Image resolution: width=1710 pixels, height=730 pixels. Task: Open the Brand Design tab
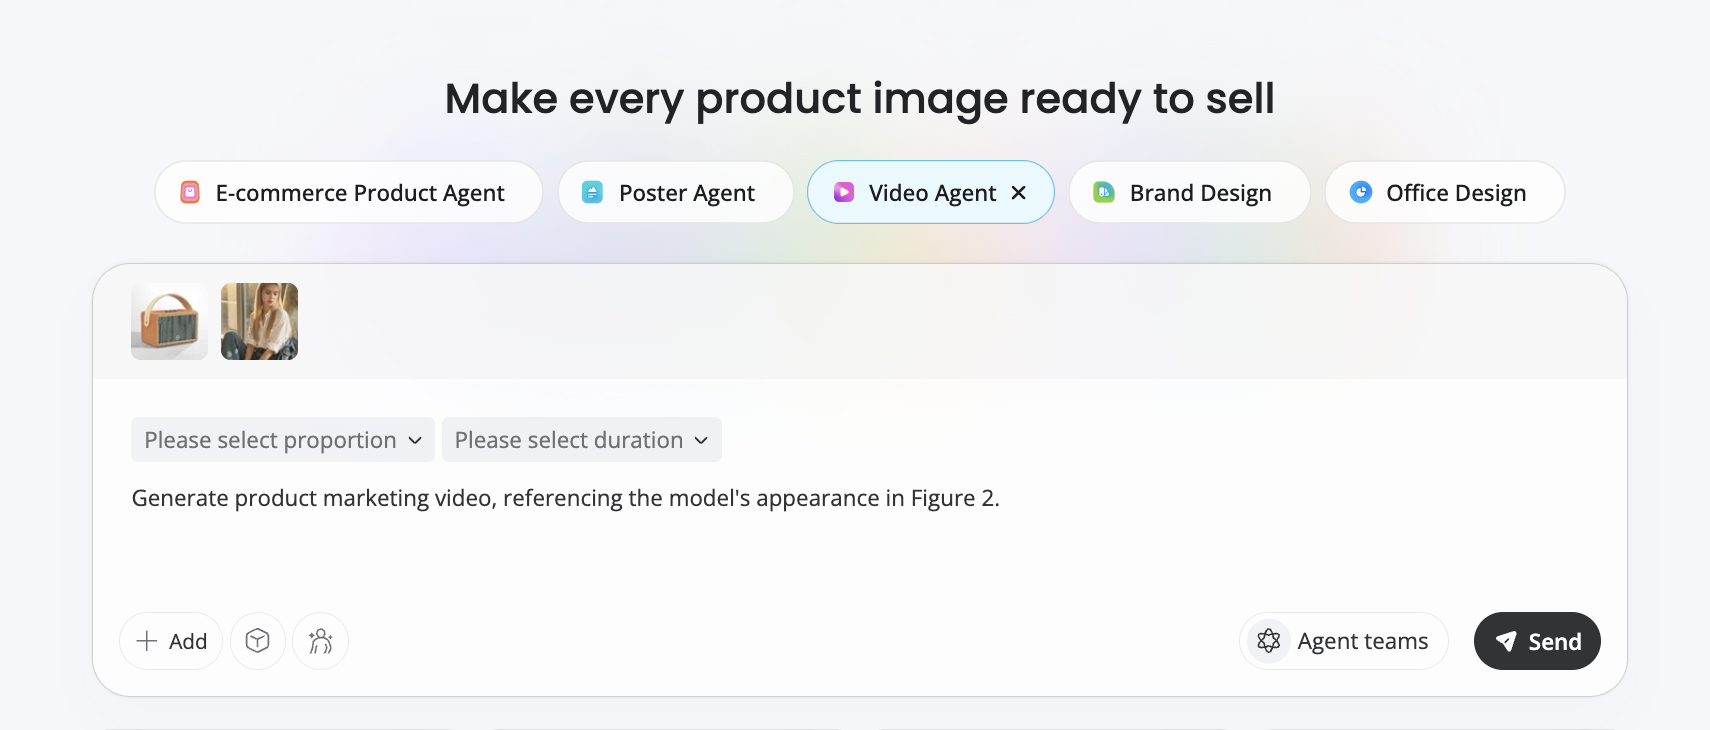click(x=1189, y=192)
